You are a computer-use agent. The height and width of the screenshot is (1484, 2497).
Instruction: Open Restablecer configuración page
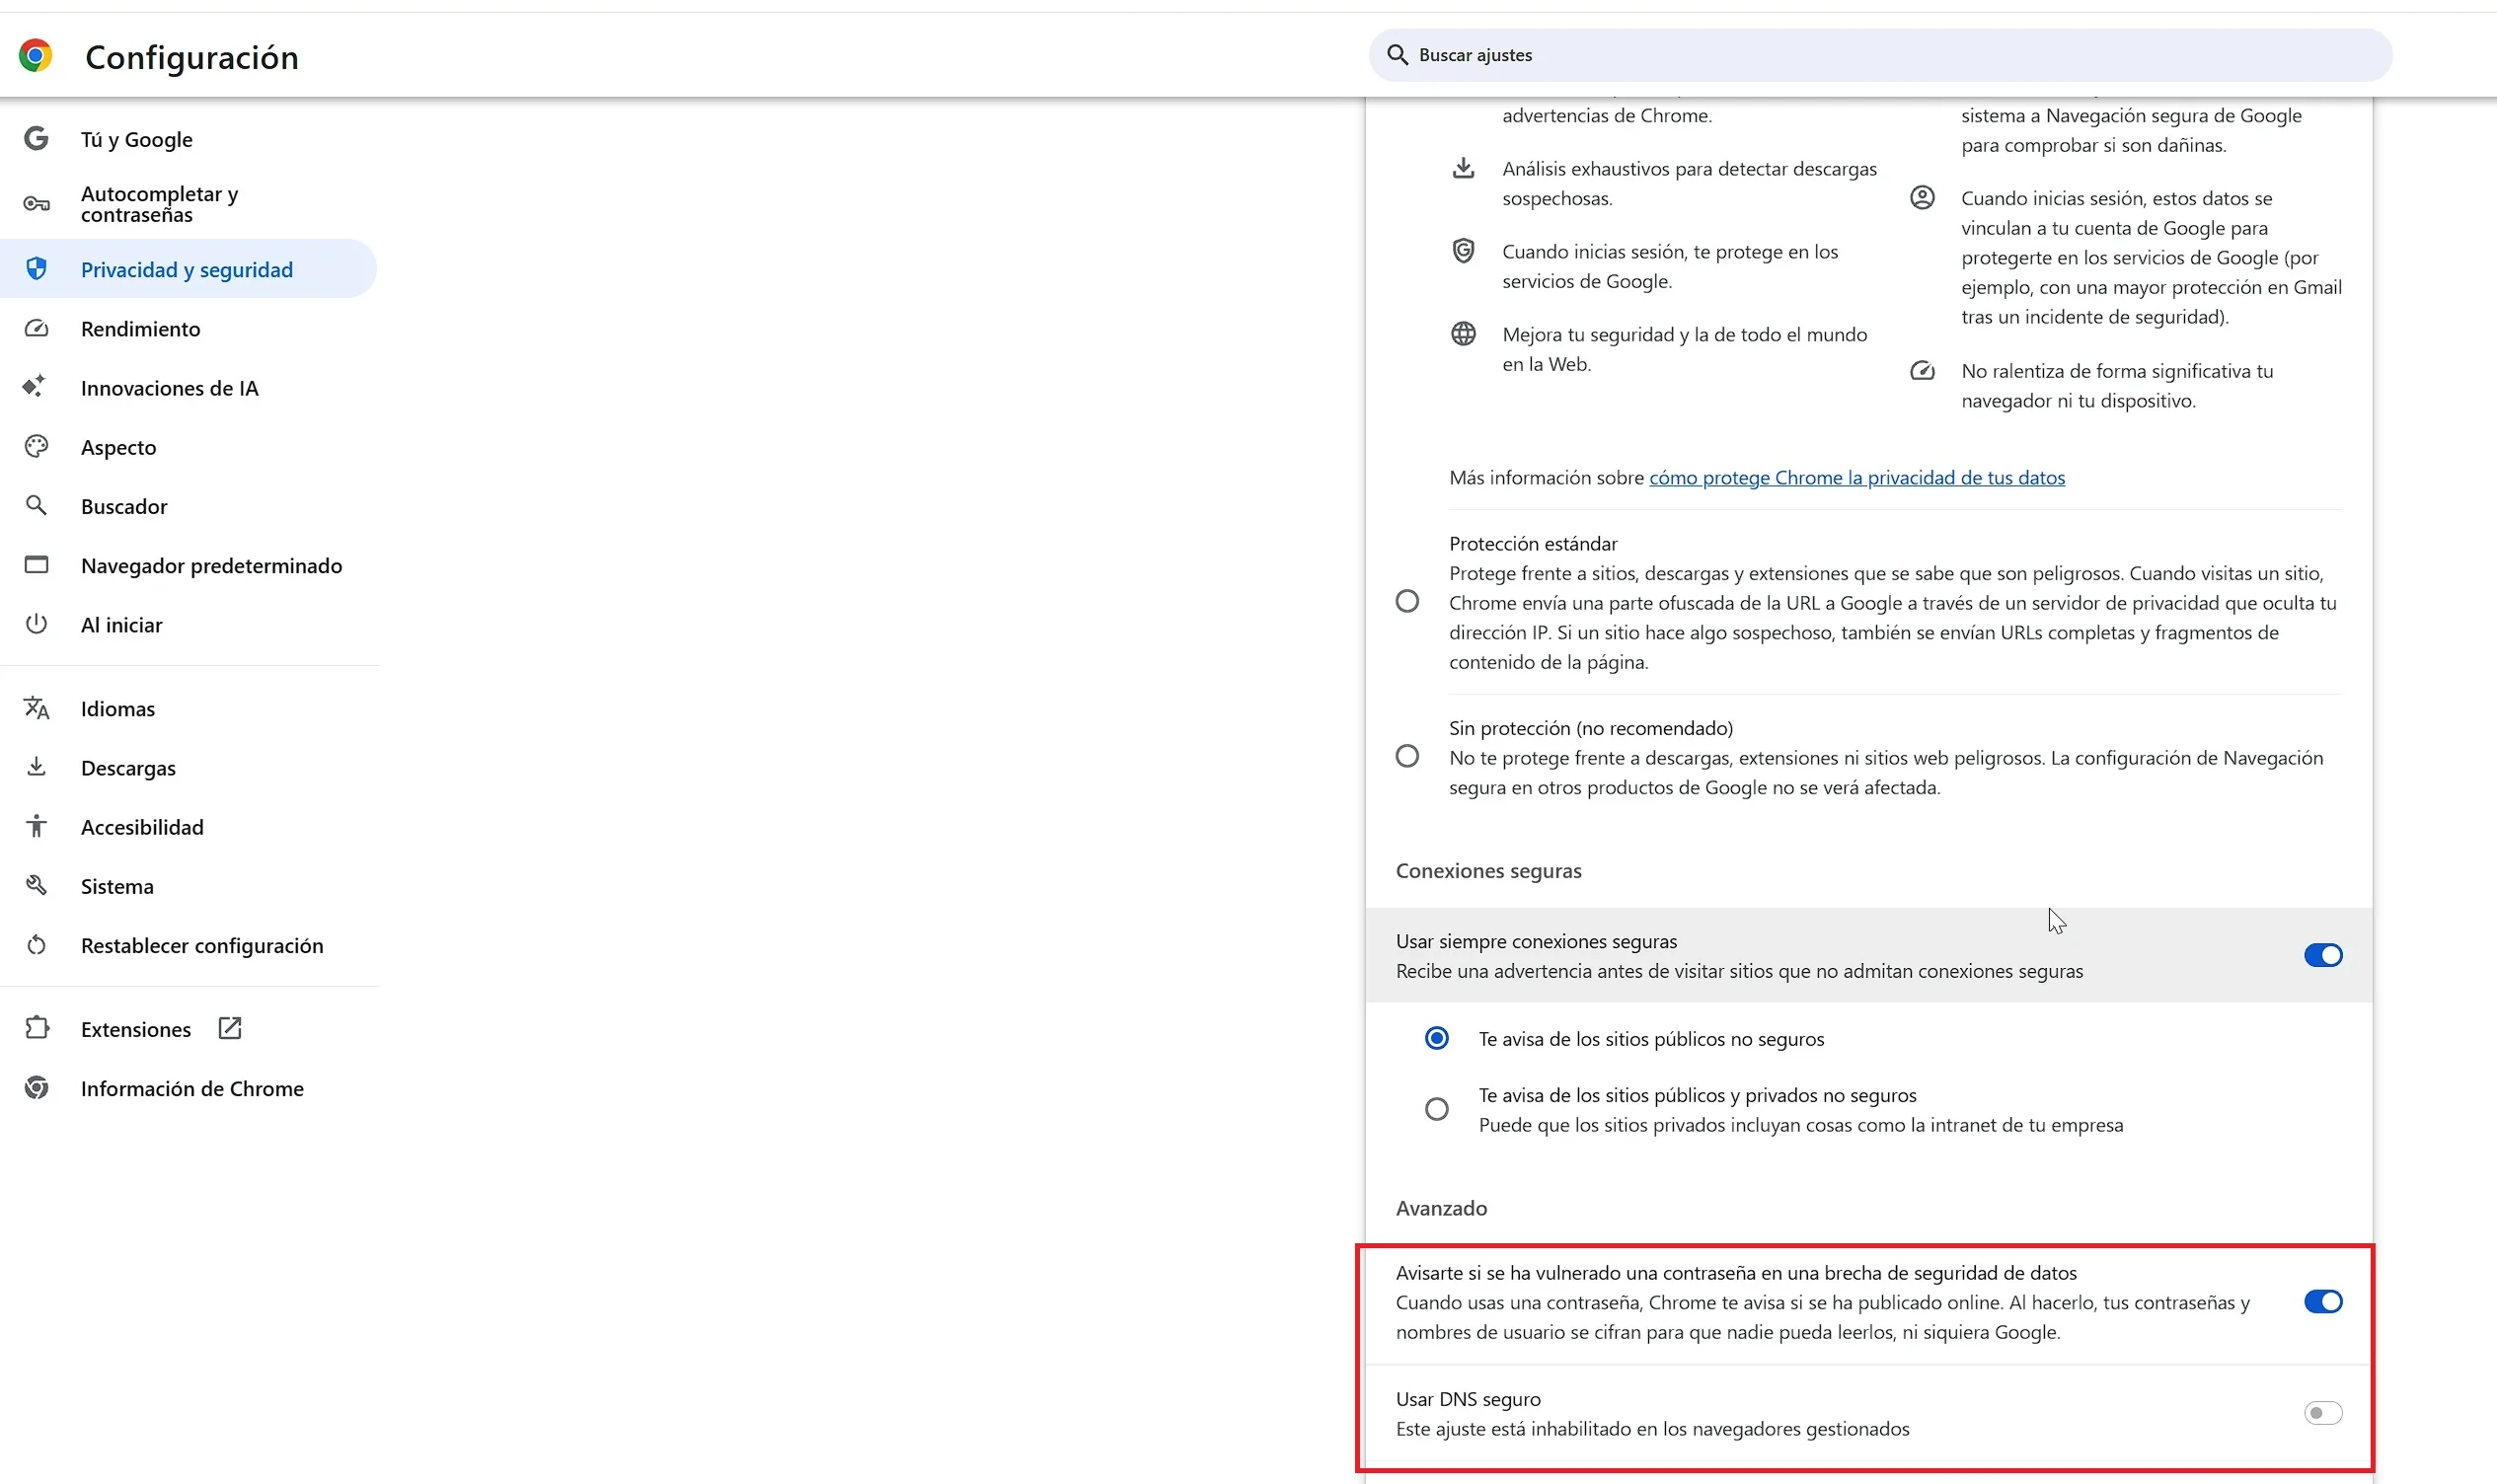[x=189, y=945]
